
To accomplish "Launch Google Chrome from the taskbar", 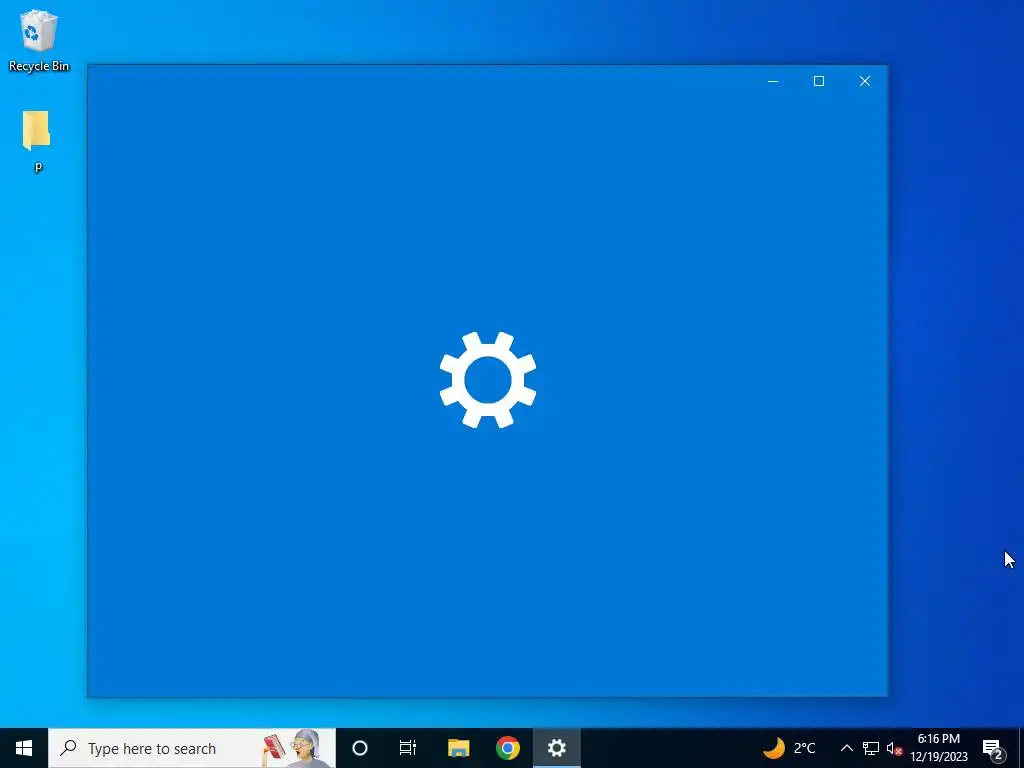I will click(507, 748).
